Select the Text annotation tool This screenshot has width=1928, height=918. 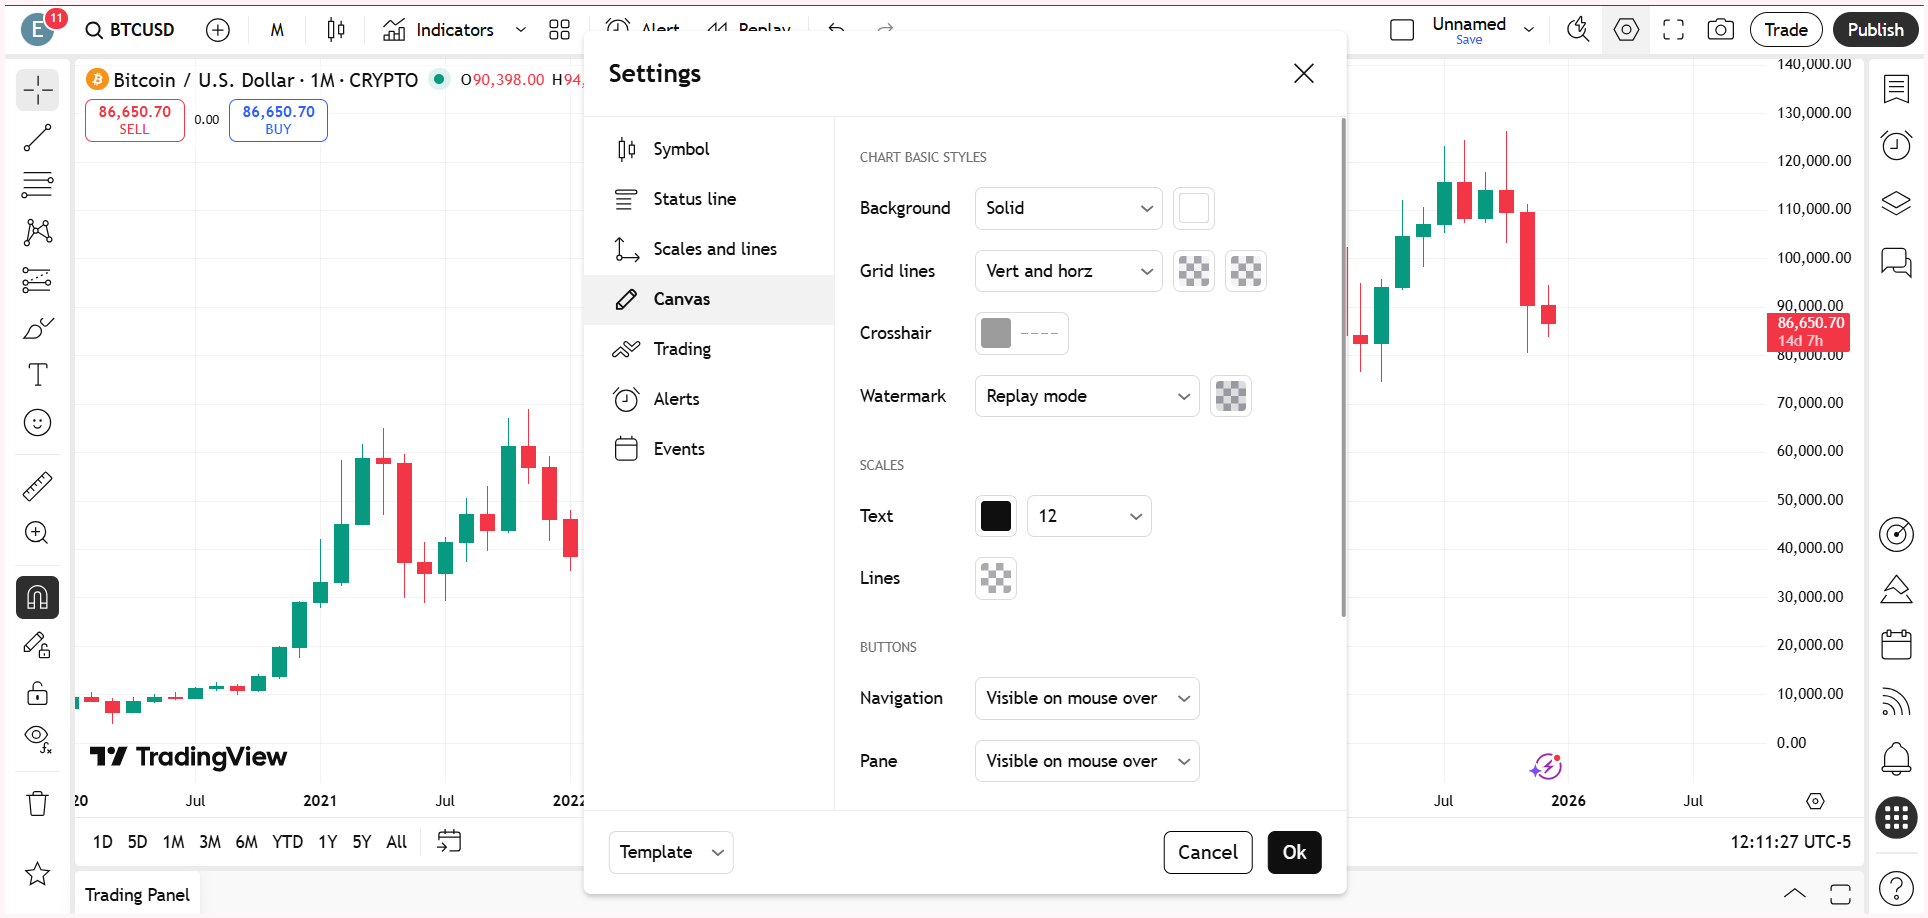pos(37,374)
